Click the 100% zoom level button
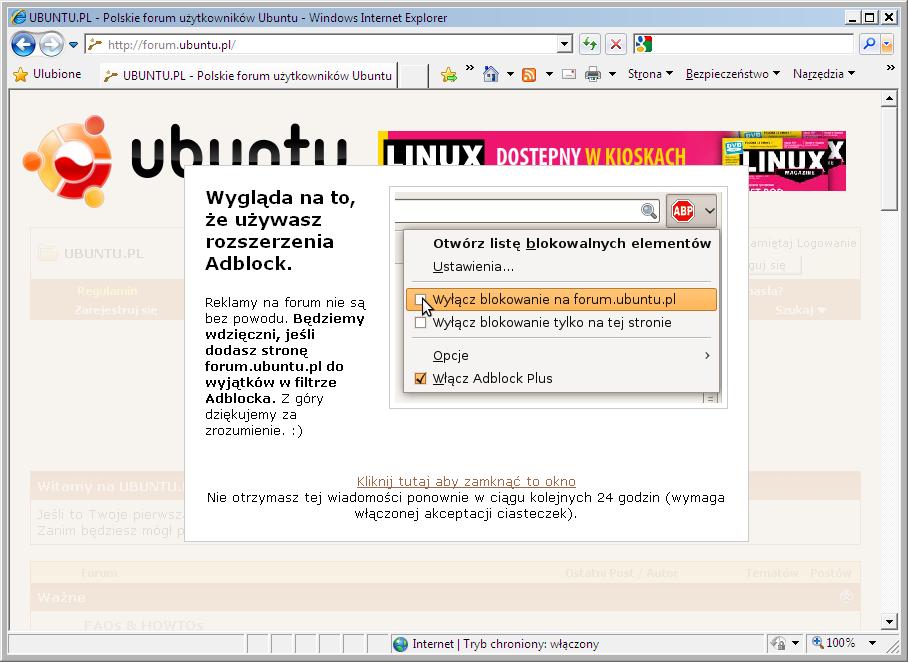This screenshot has width=908, height=662. (834, 643)
